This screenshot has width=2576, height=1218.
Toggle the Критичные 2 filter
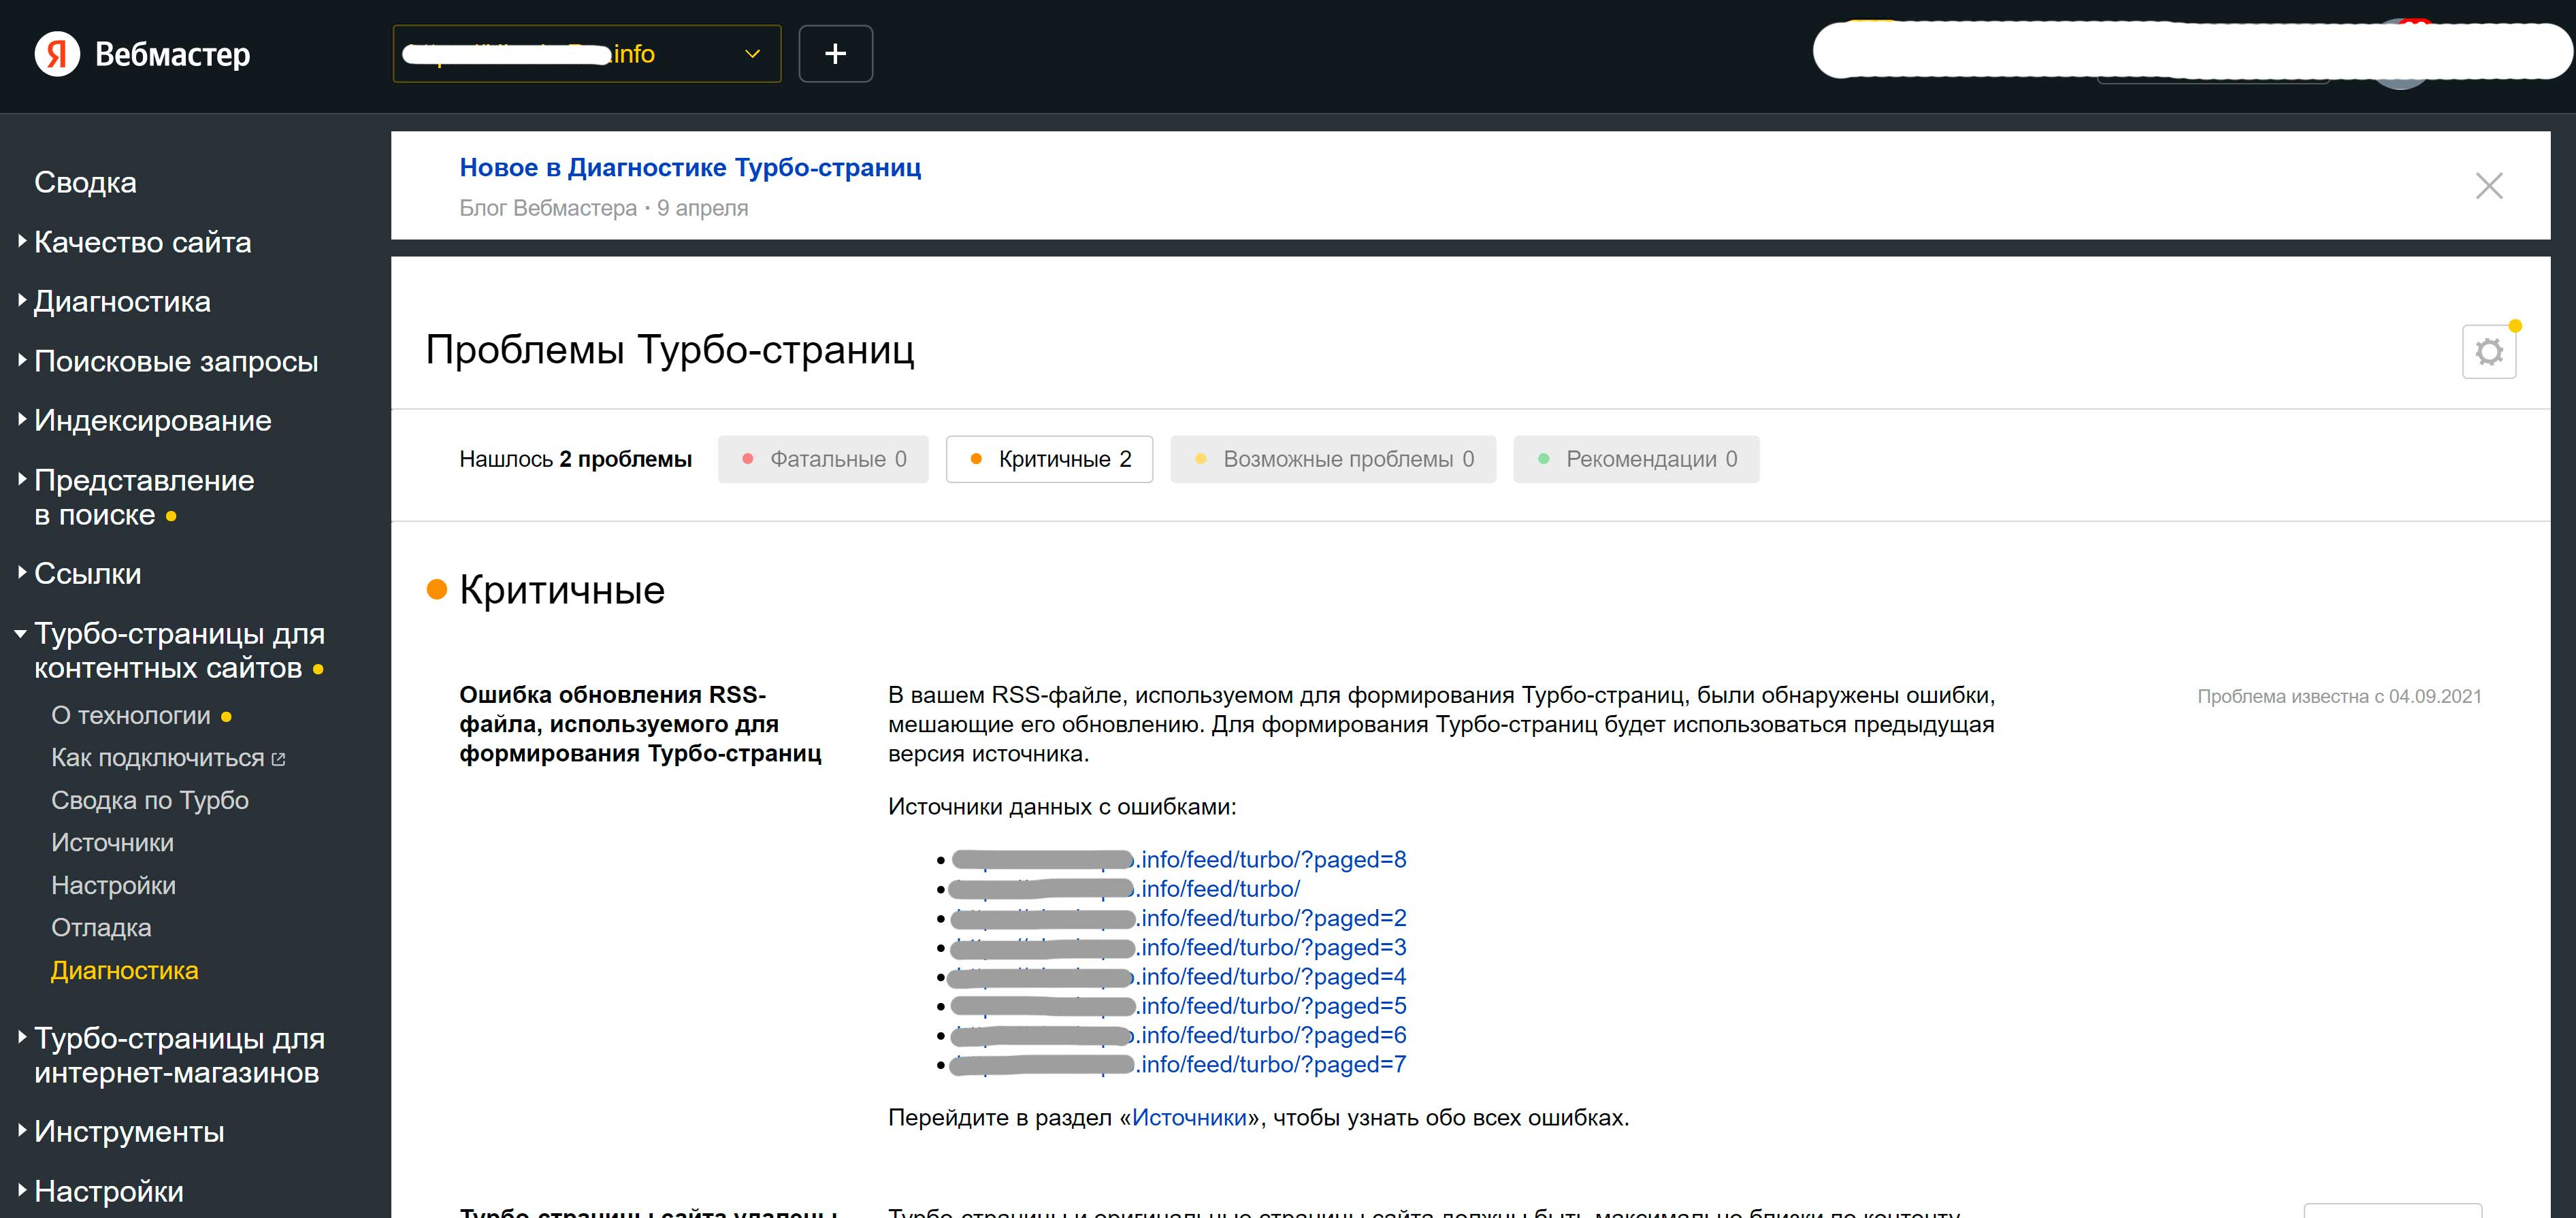(1049, 459)
